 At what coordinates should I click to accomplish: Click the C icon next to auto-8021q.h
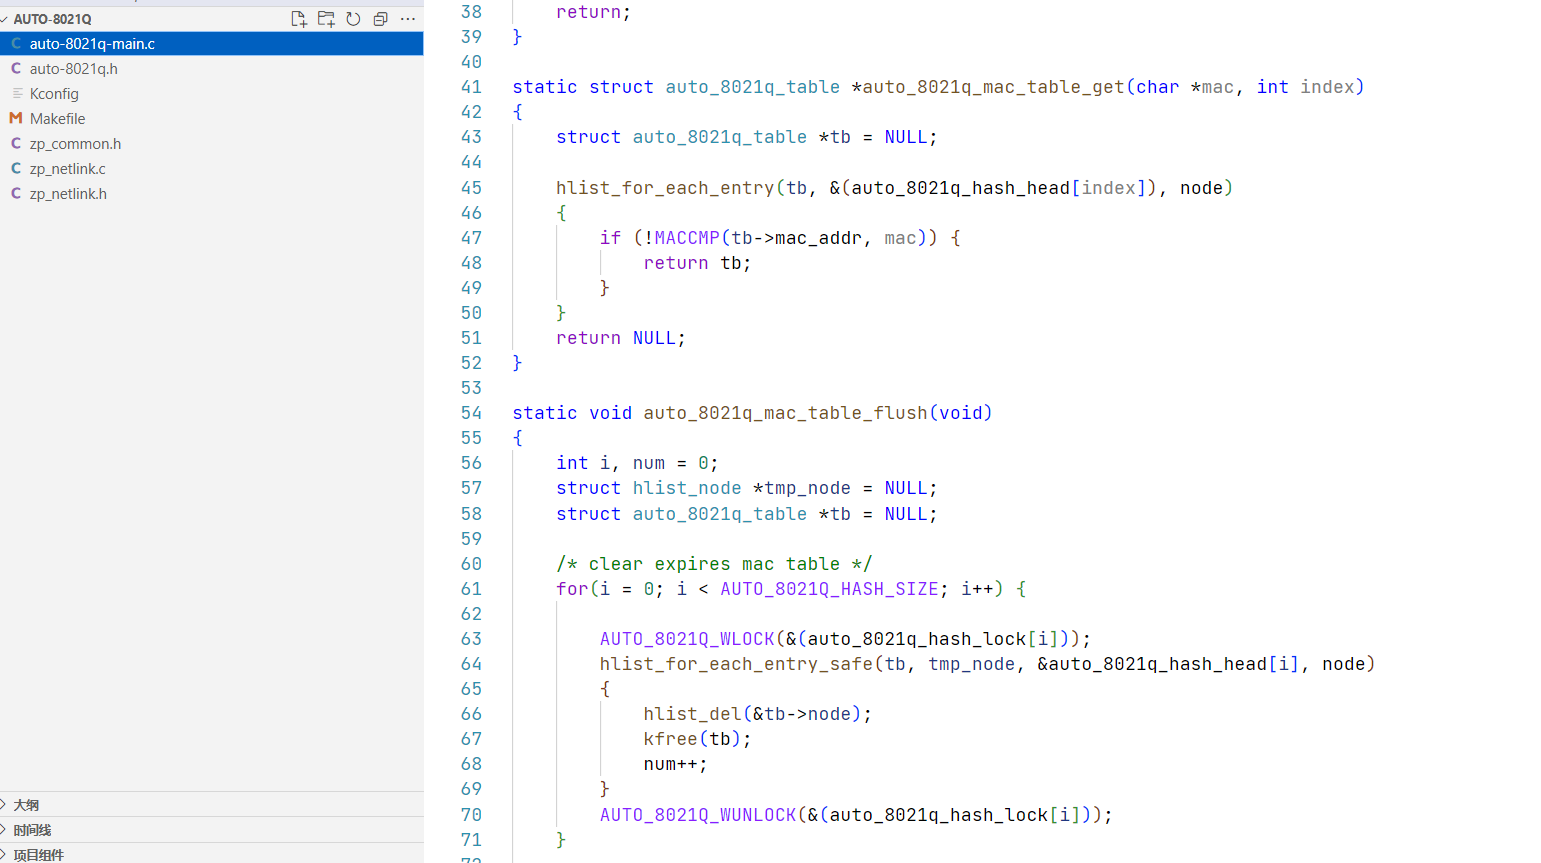[16, 69]
